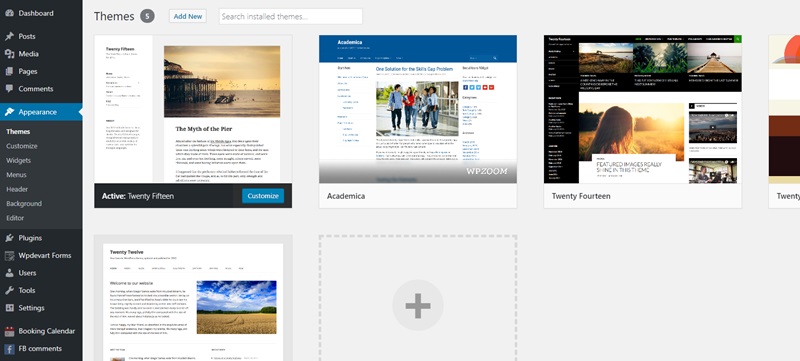Select the Posts pushpin icon

9,36
